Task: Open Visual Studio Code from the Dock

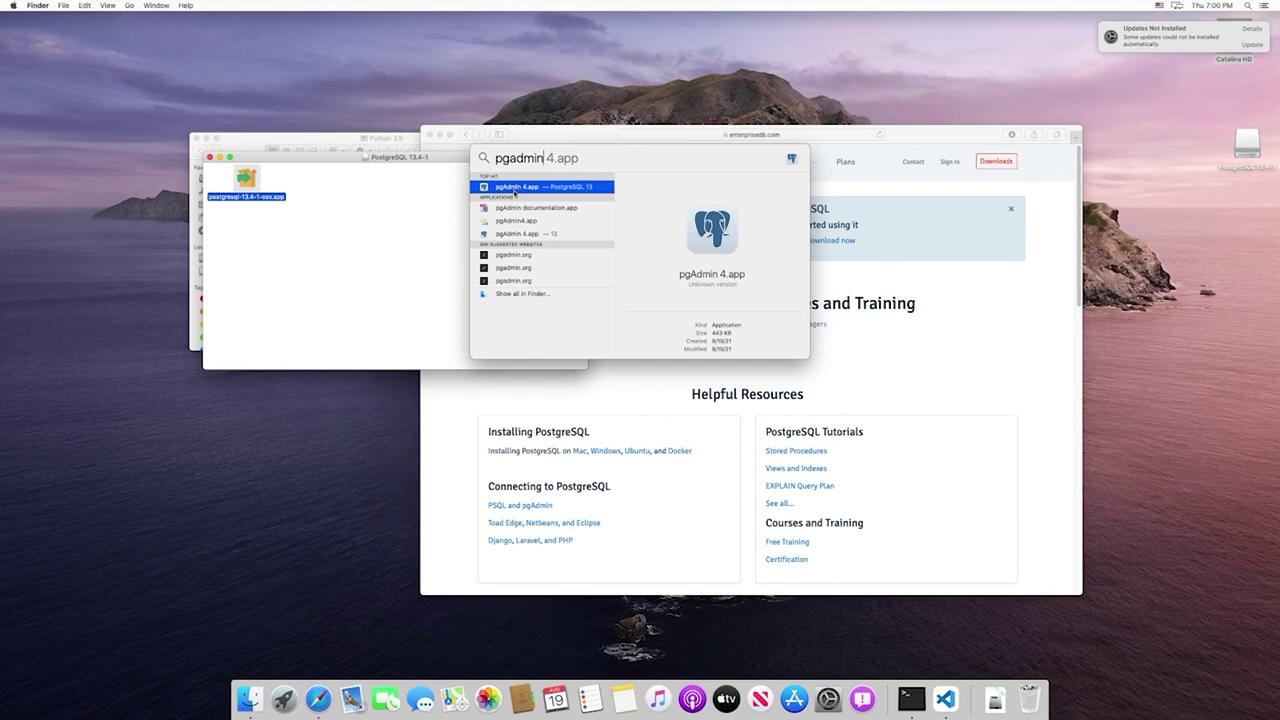Action: pos(945,699)
